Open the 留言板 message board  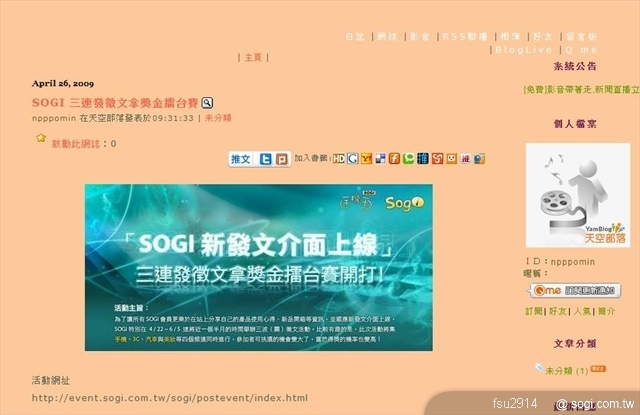click(582, 37)
